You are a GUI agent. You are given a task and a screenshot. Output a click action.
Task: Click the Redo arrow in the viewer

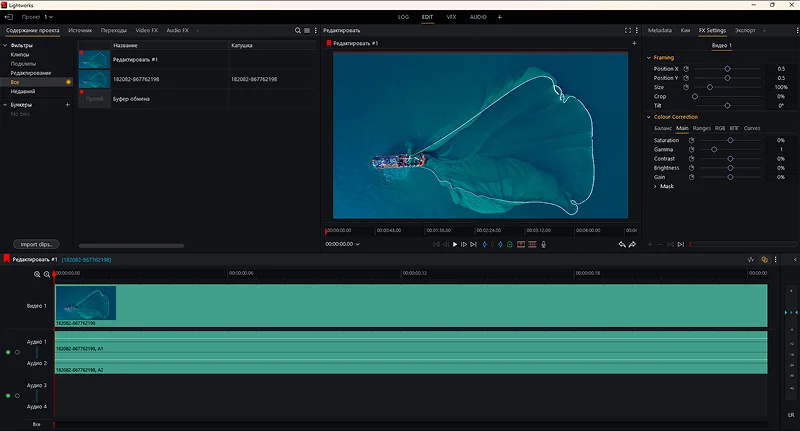[x=632, y=244]
